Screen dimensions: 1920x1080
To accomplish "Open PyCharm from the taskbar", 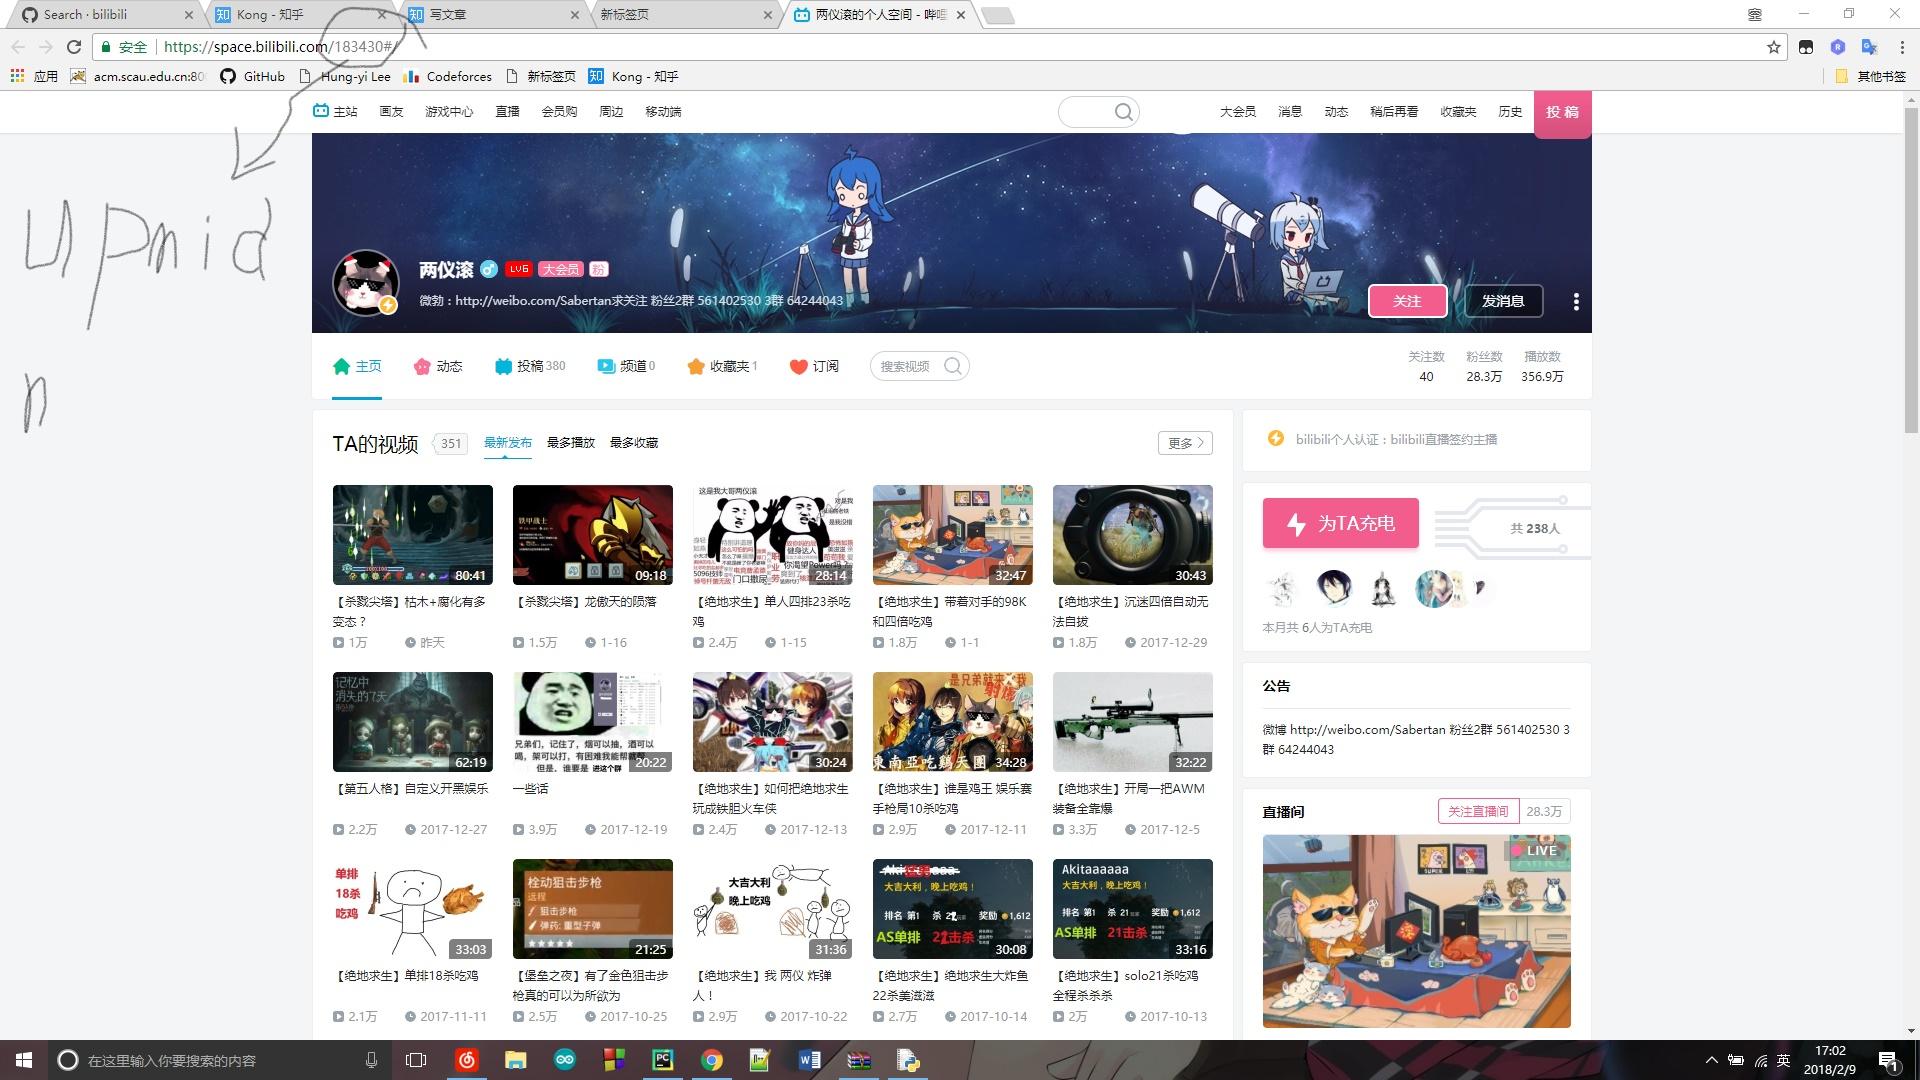I will coord(662,1060).
